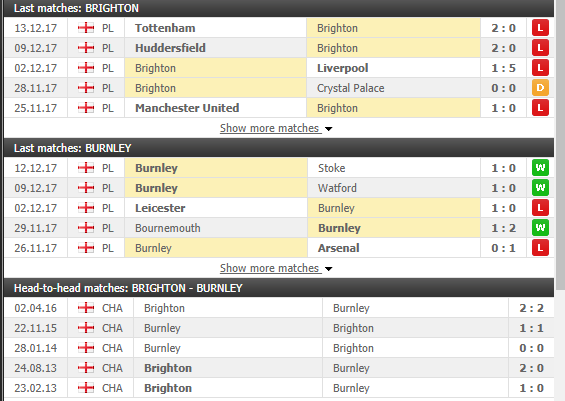Expand Show more matches under Burnley section
The image size is (565, 401).
(x=269, y=268)
